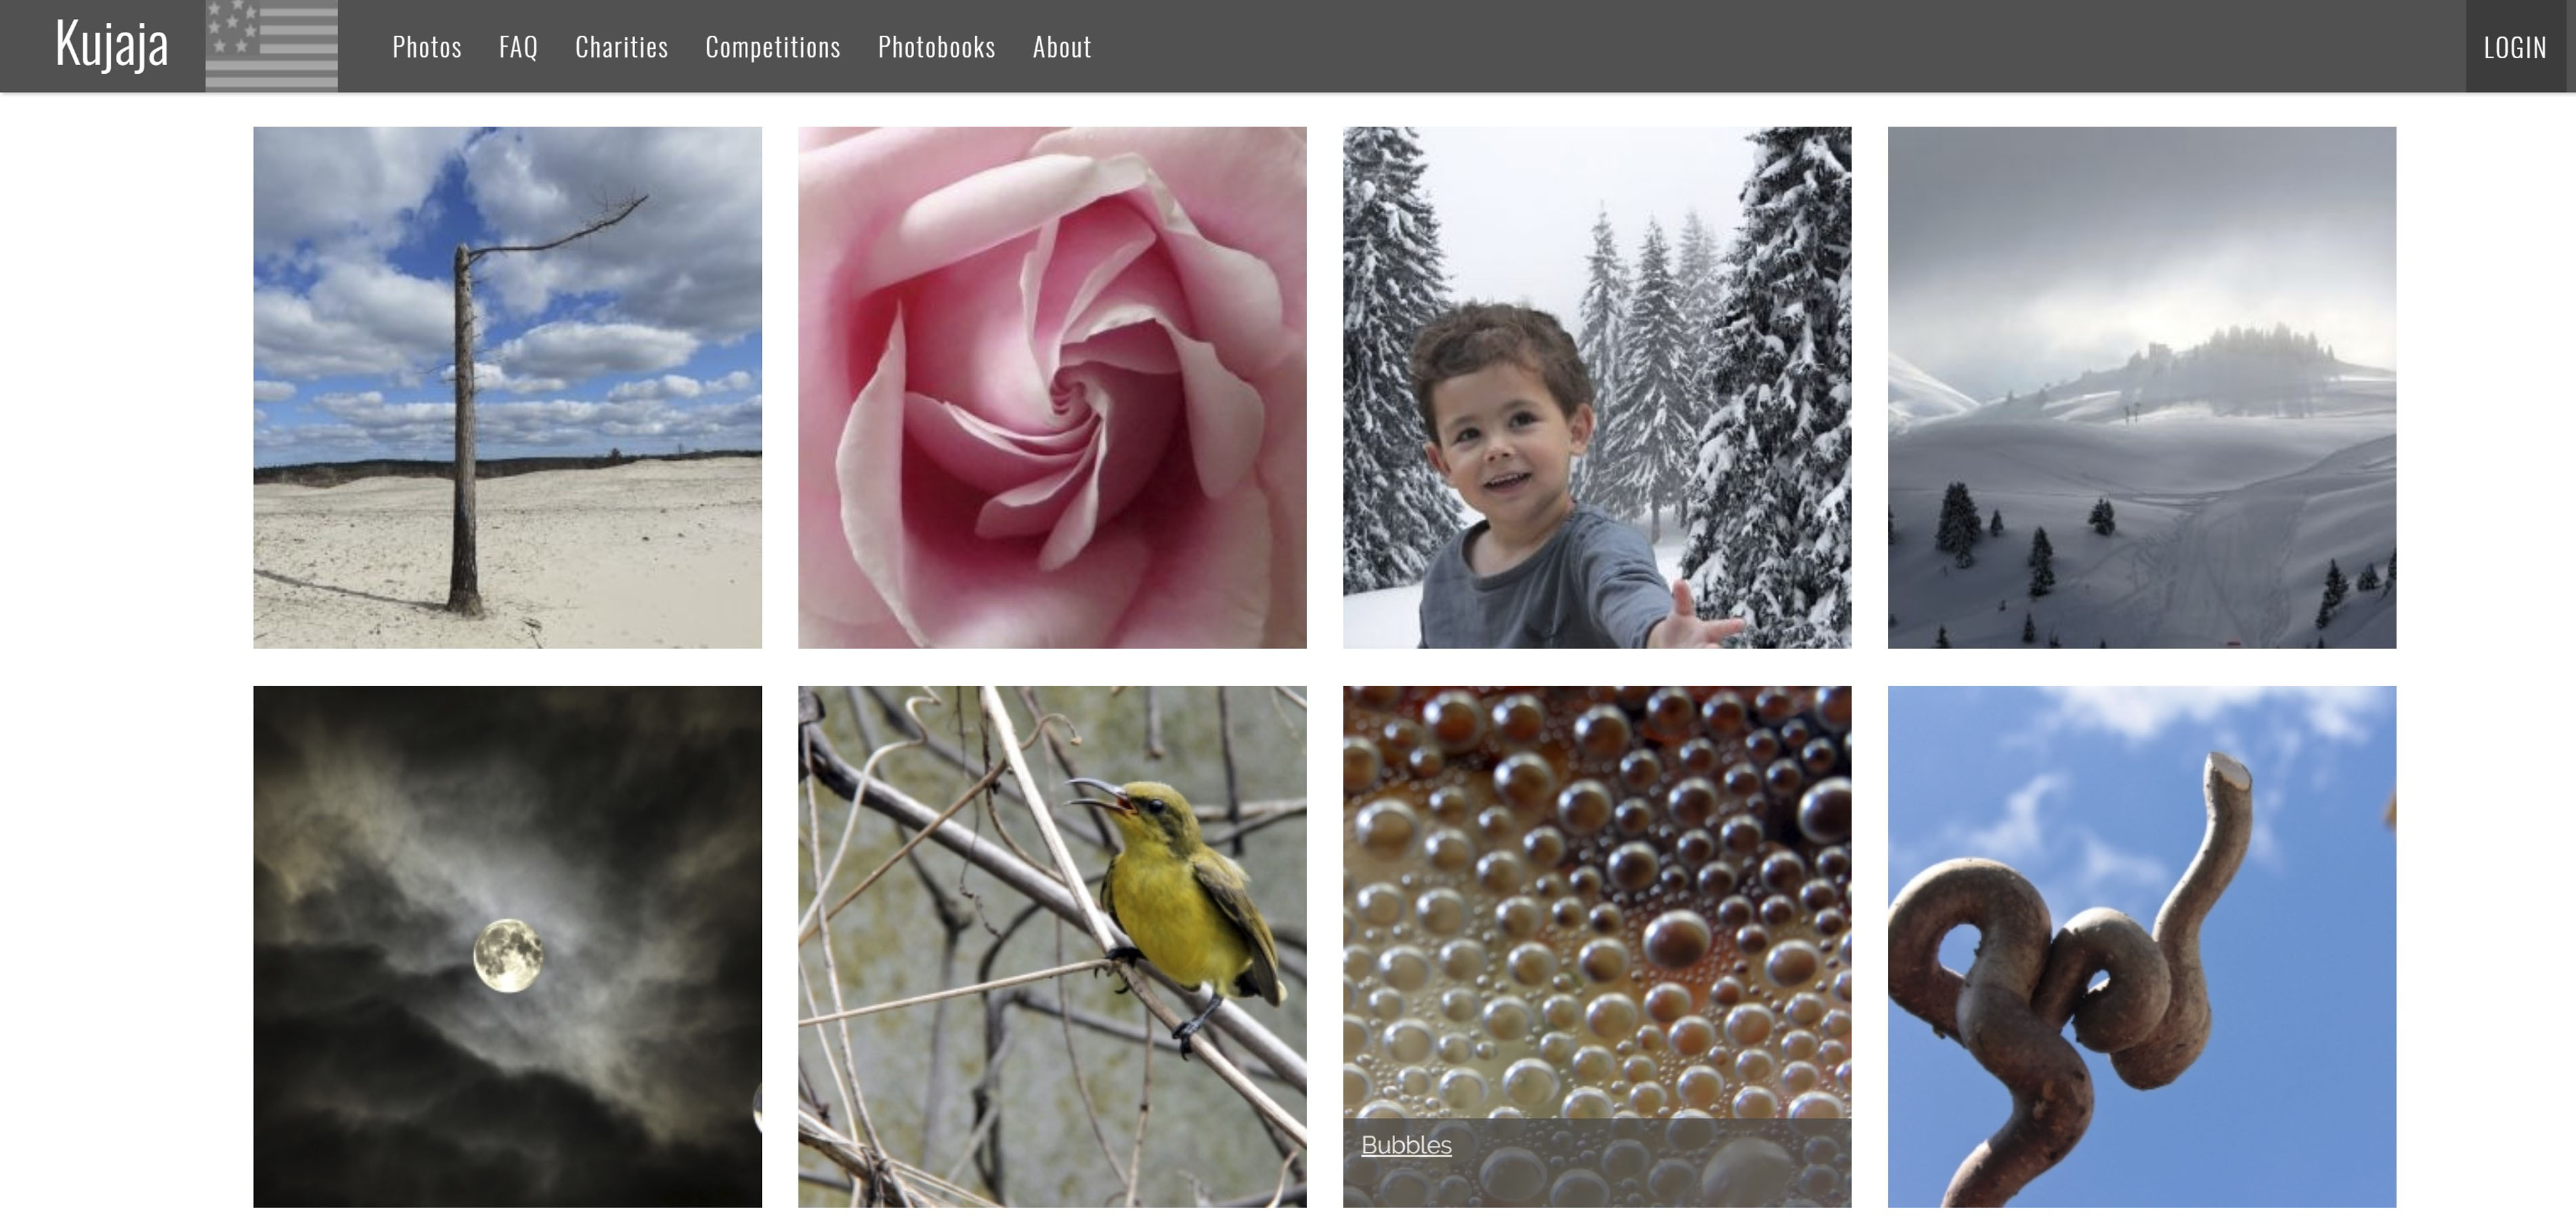The width and height of the screenshot is (2576, 1225).
Task: Open the Charities section
Action: click(x=621, y=47)
